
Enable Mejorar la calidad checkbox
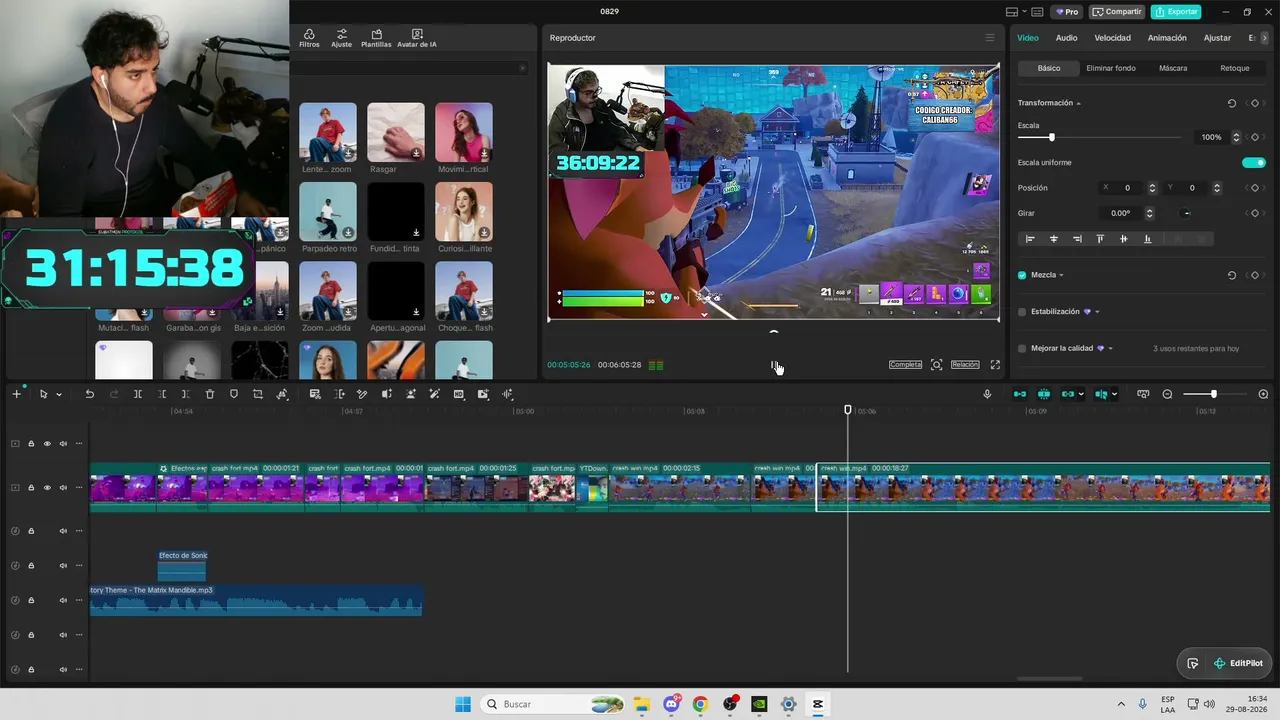[1022, 348]
